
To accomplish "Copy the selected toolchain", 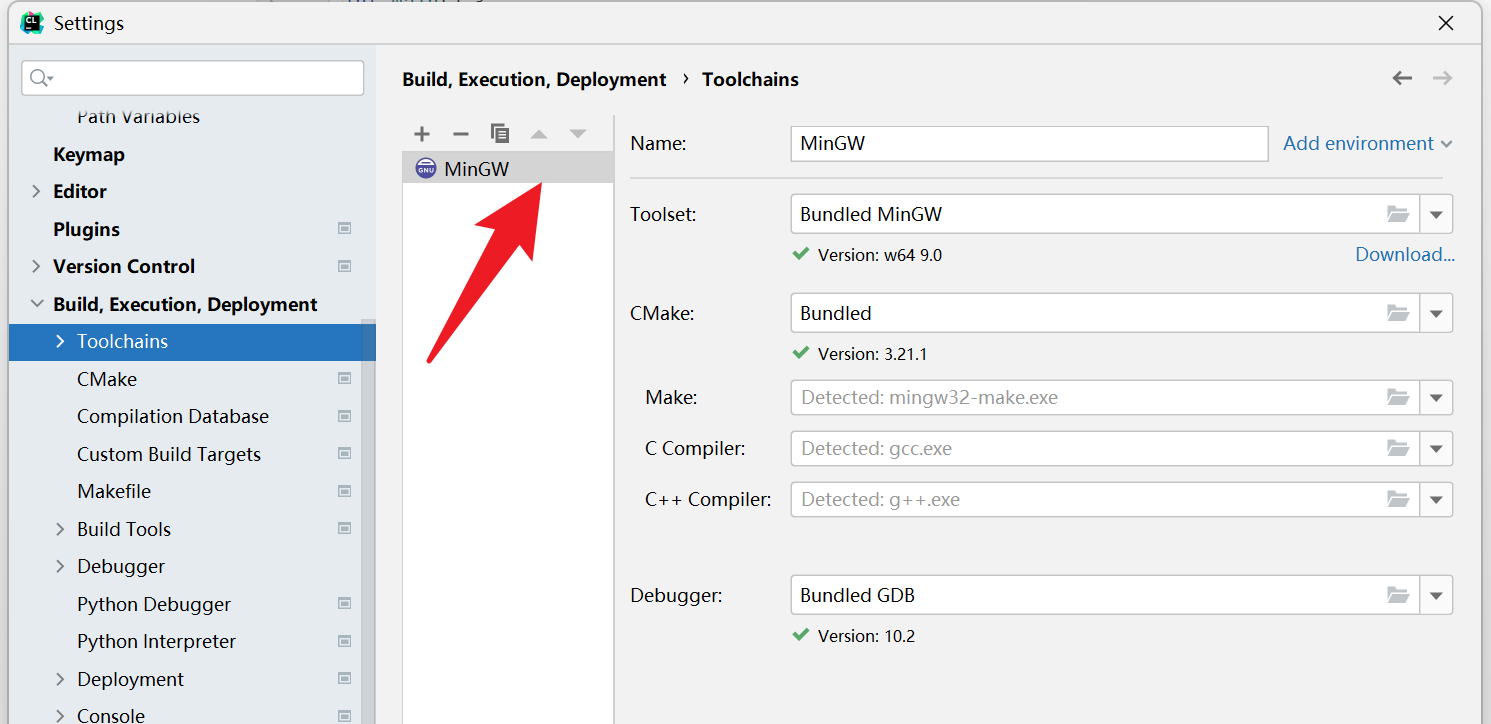I will point(500,134).
